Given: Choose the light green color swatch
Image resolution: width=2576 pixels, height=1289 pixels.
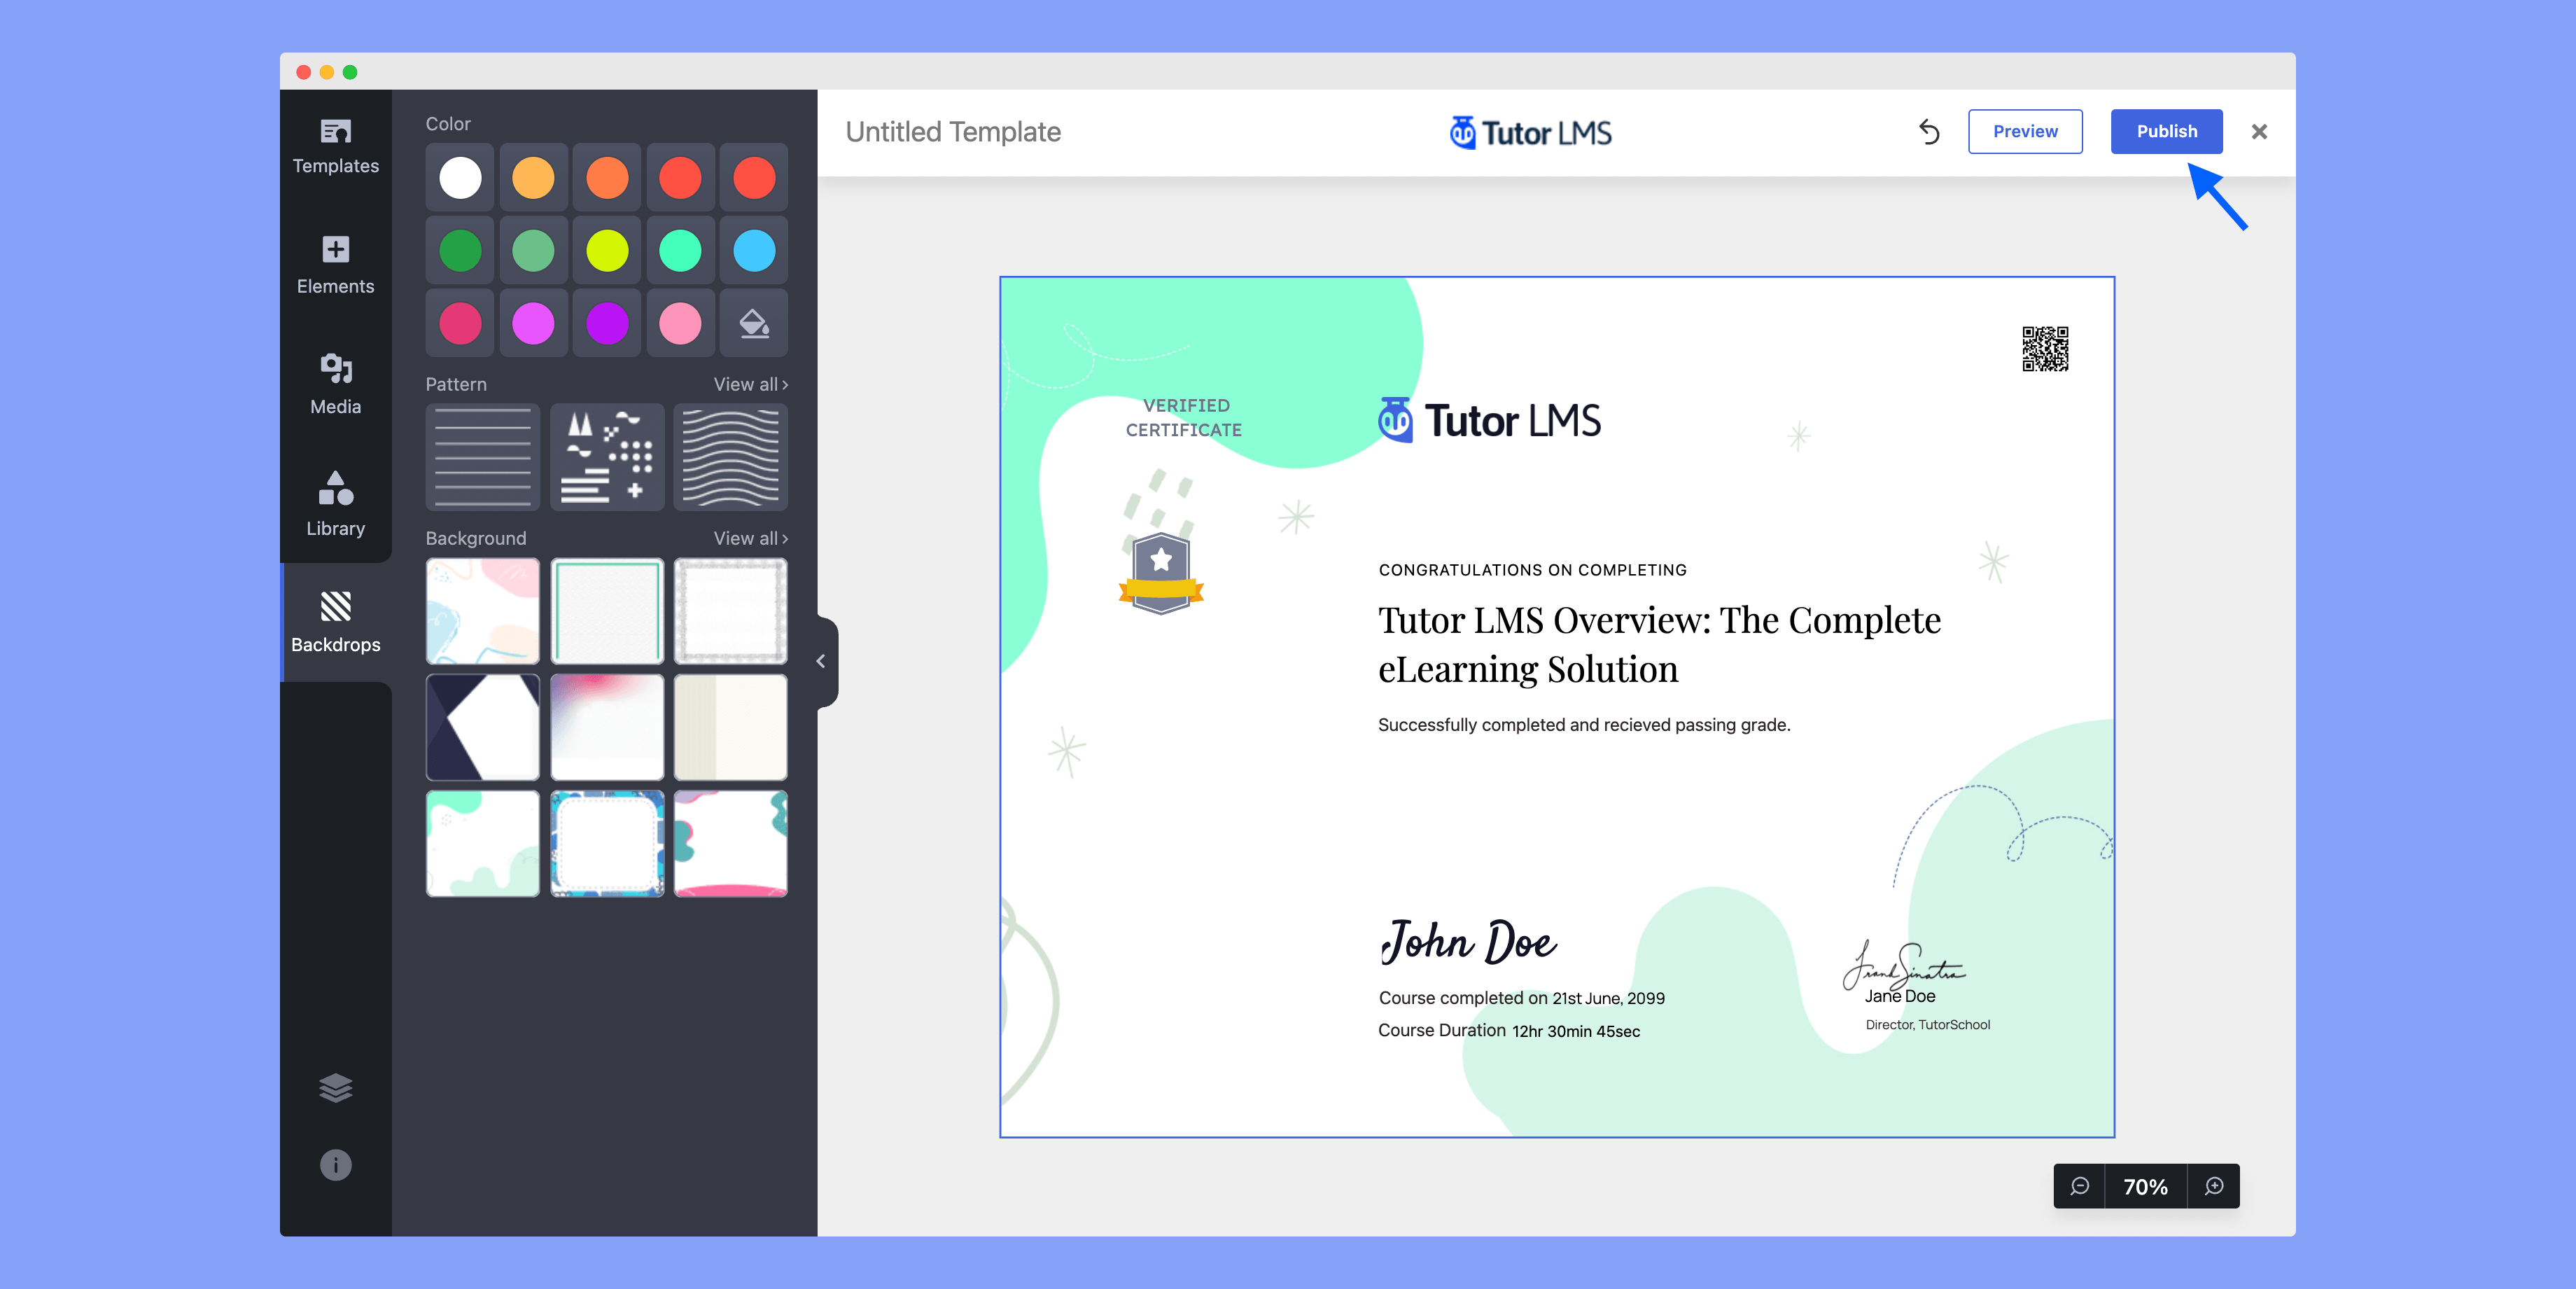Looking at the screenshot, I should [533, 251].
